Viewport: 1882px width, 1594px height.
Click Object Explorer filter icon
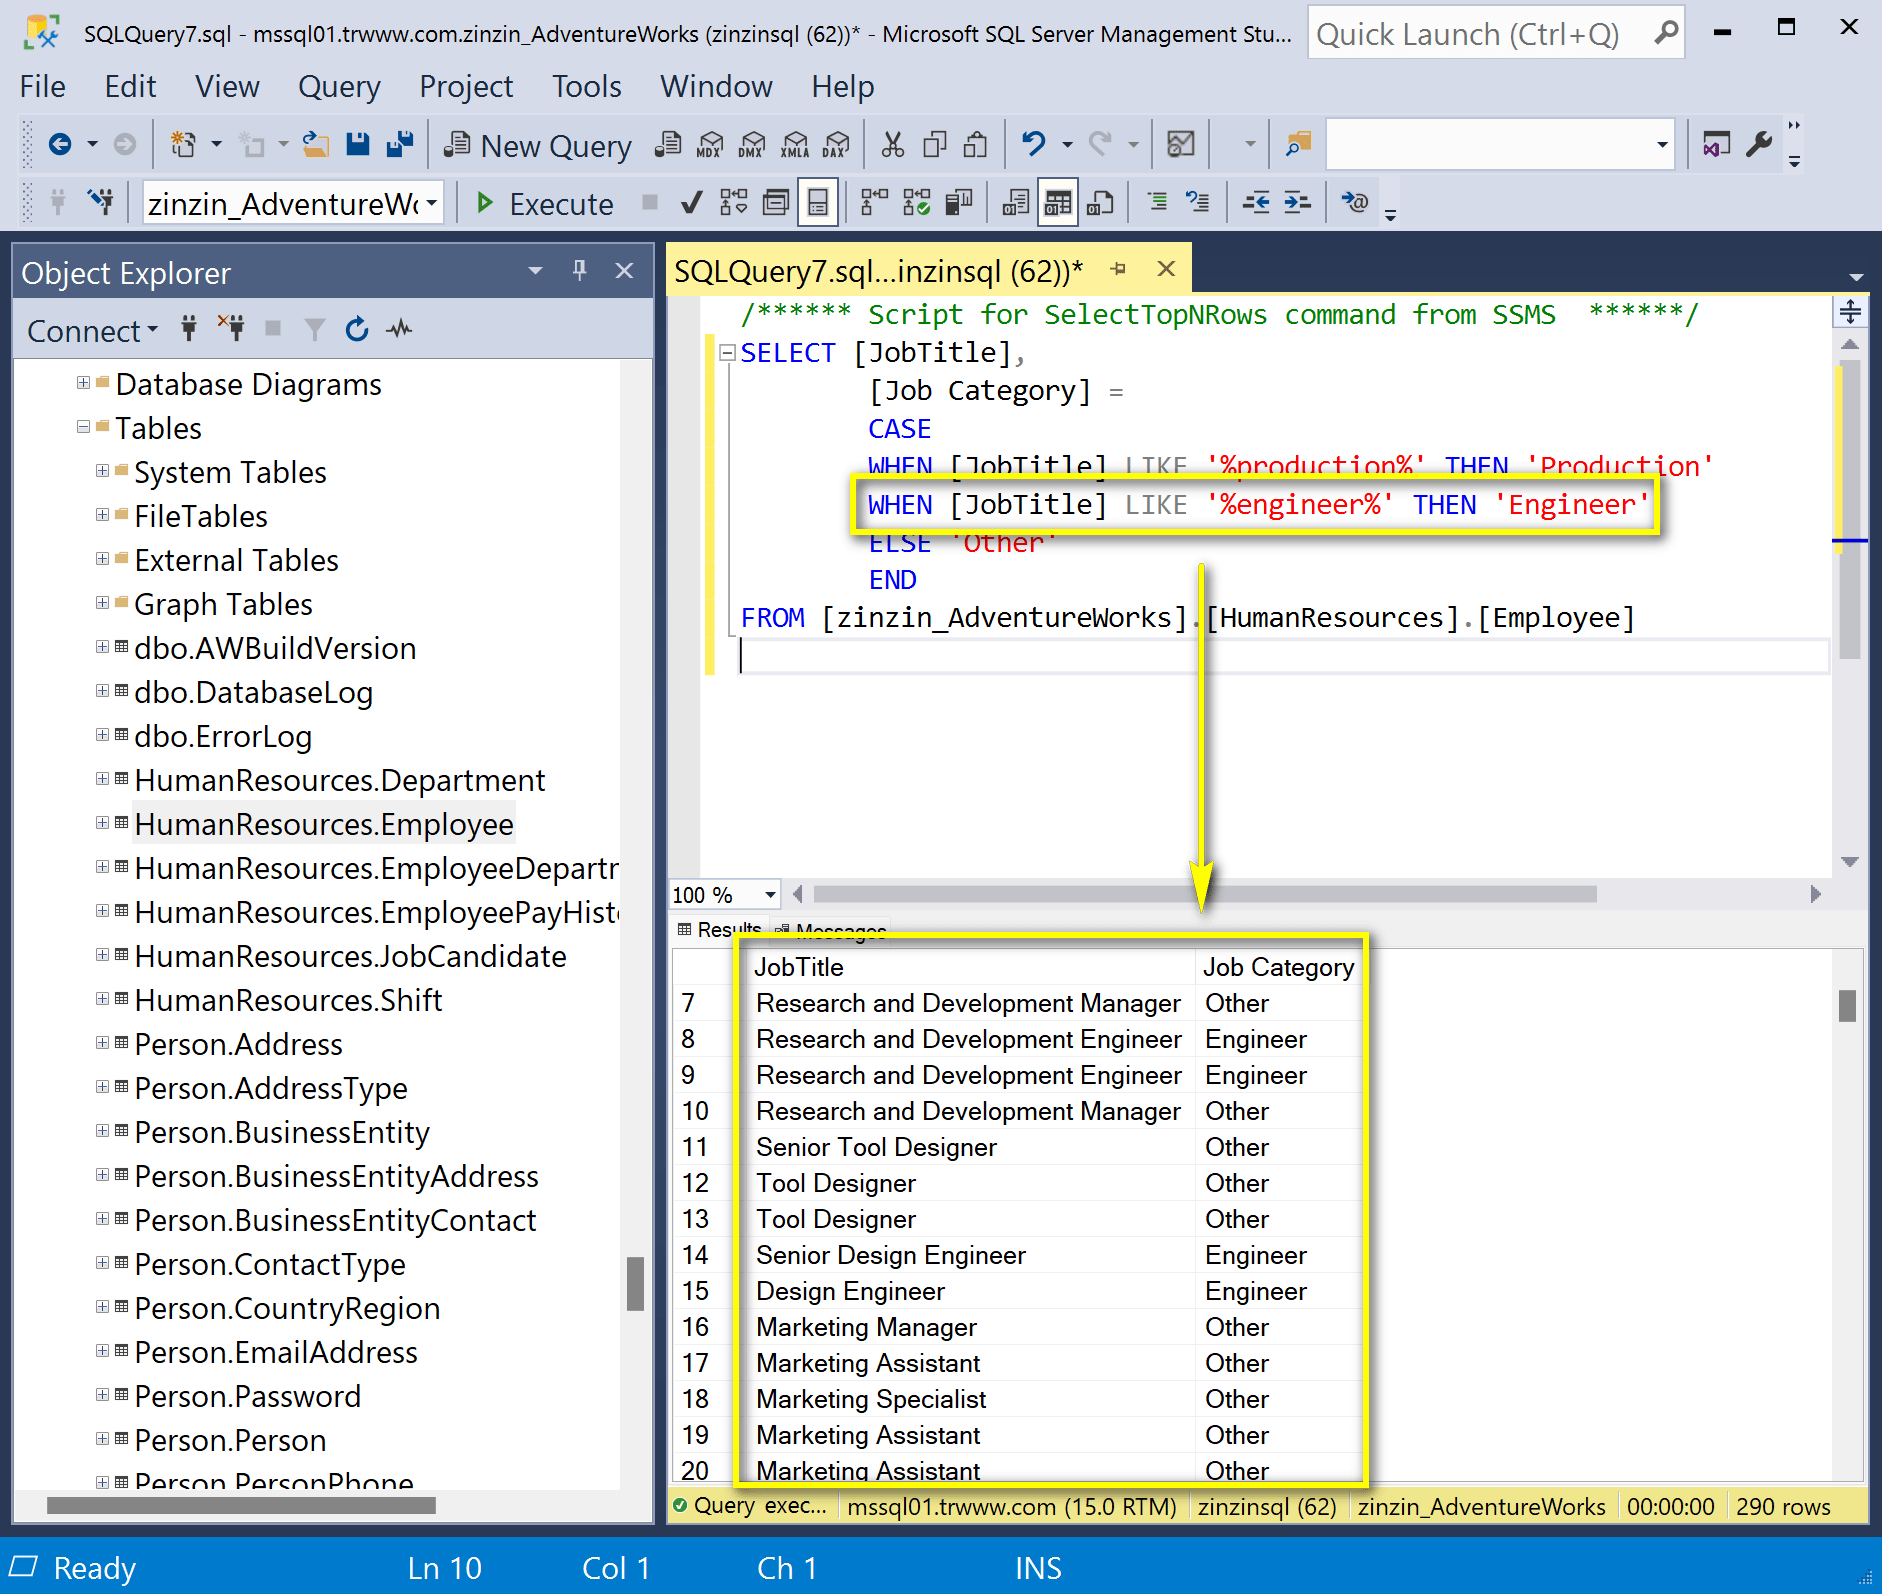click(314, 329)
